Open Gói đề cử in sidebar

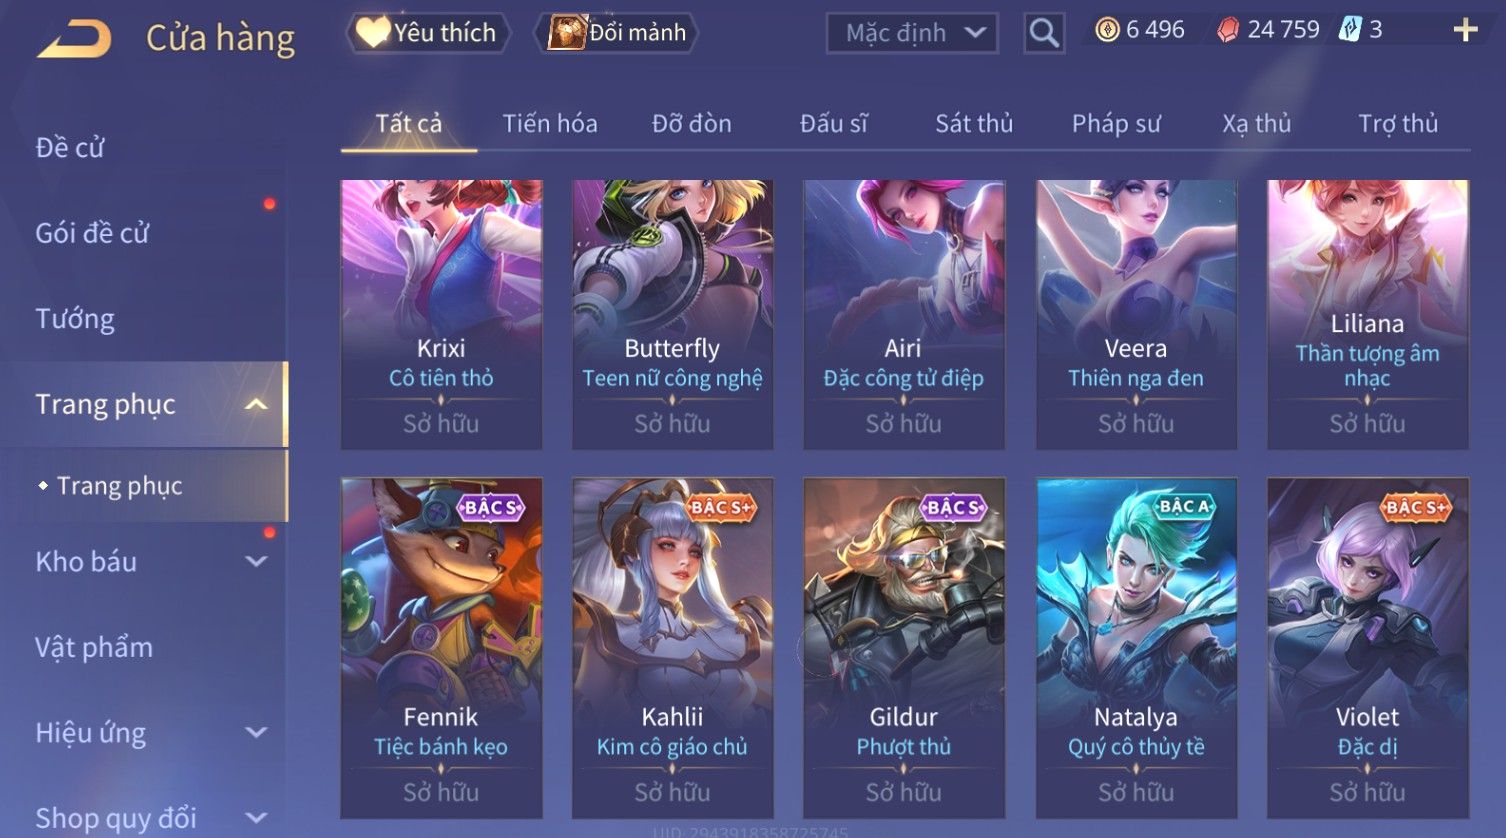click(92, 233)
